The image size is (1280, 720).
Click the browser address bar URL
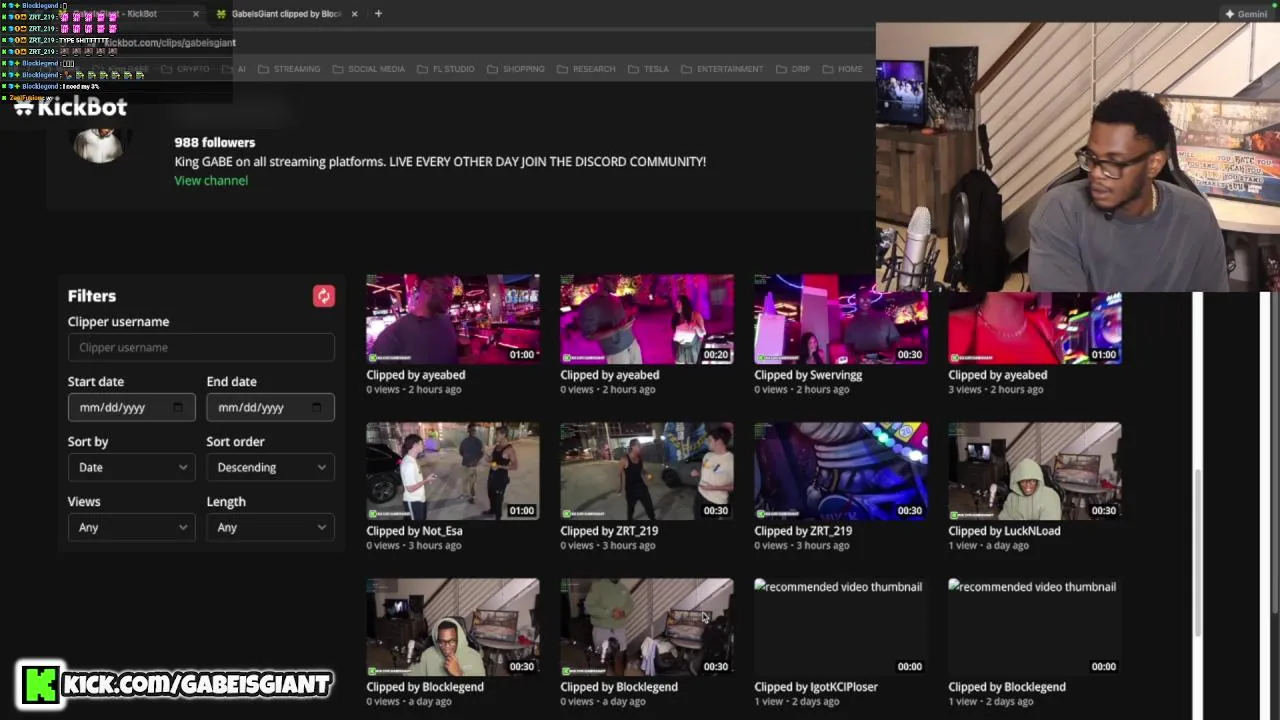click(x=170, y=42)
